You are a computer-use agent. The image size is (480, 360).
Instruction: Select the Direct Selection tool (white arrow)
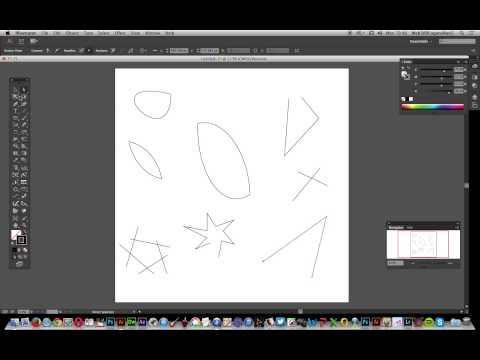24,90
